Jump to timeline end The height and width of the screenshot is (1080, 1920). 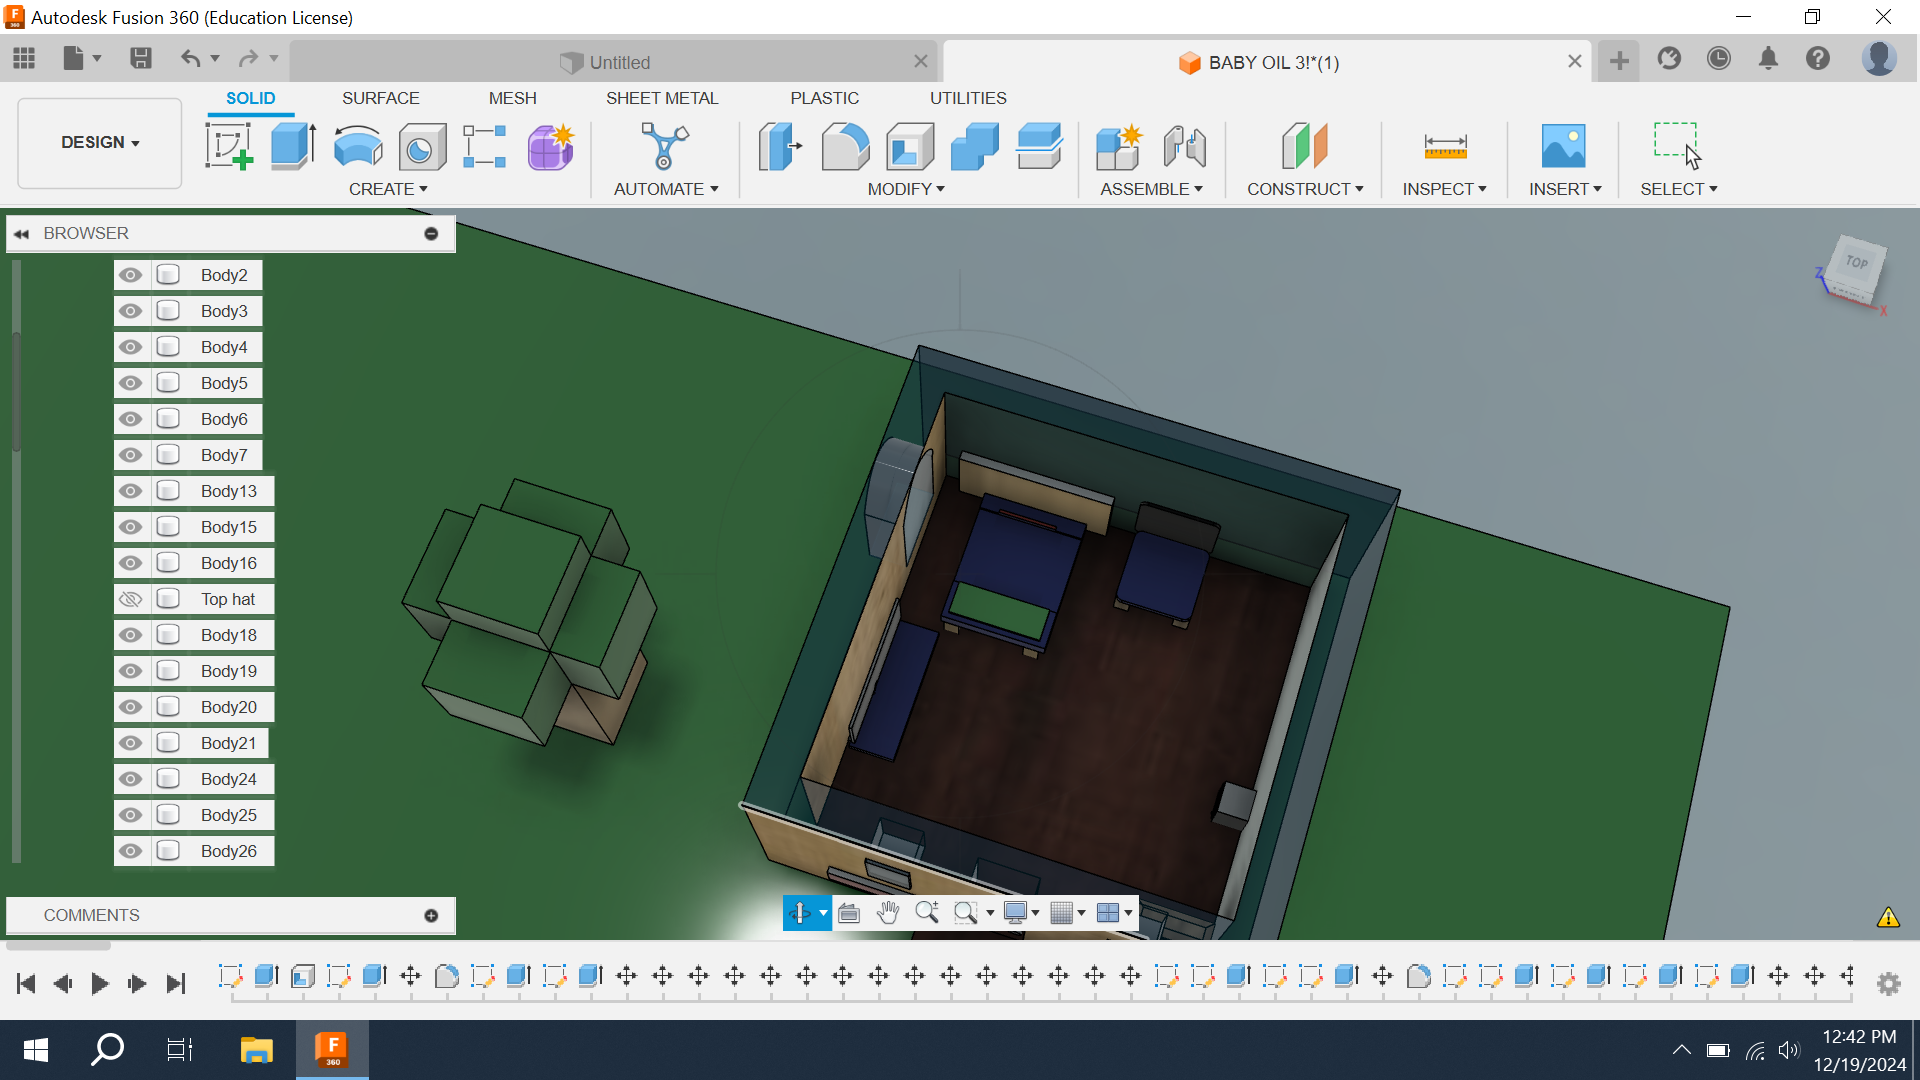pos(176,984)
